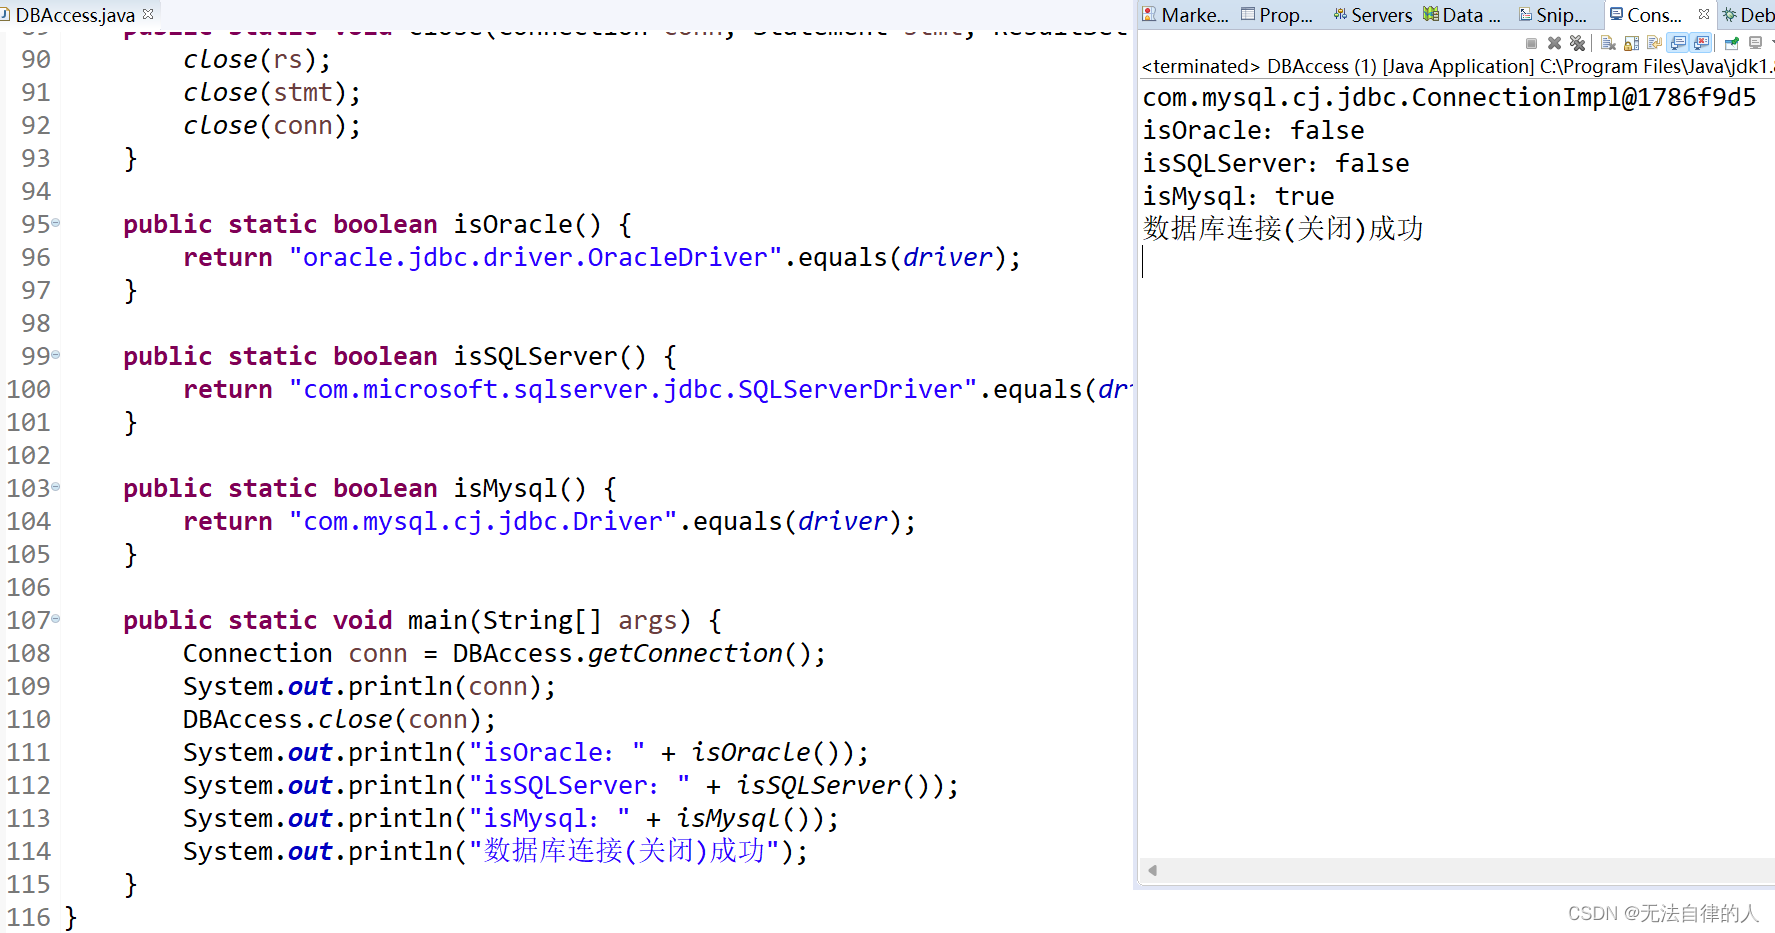
Task: Disable Show Console When Standard Error Changes
Action: pyautogui.click(x=1703, y=42)
